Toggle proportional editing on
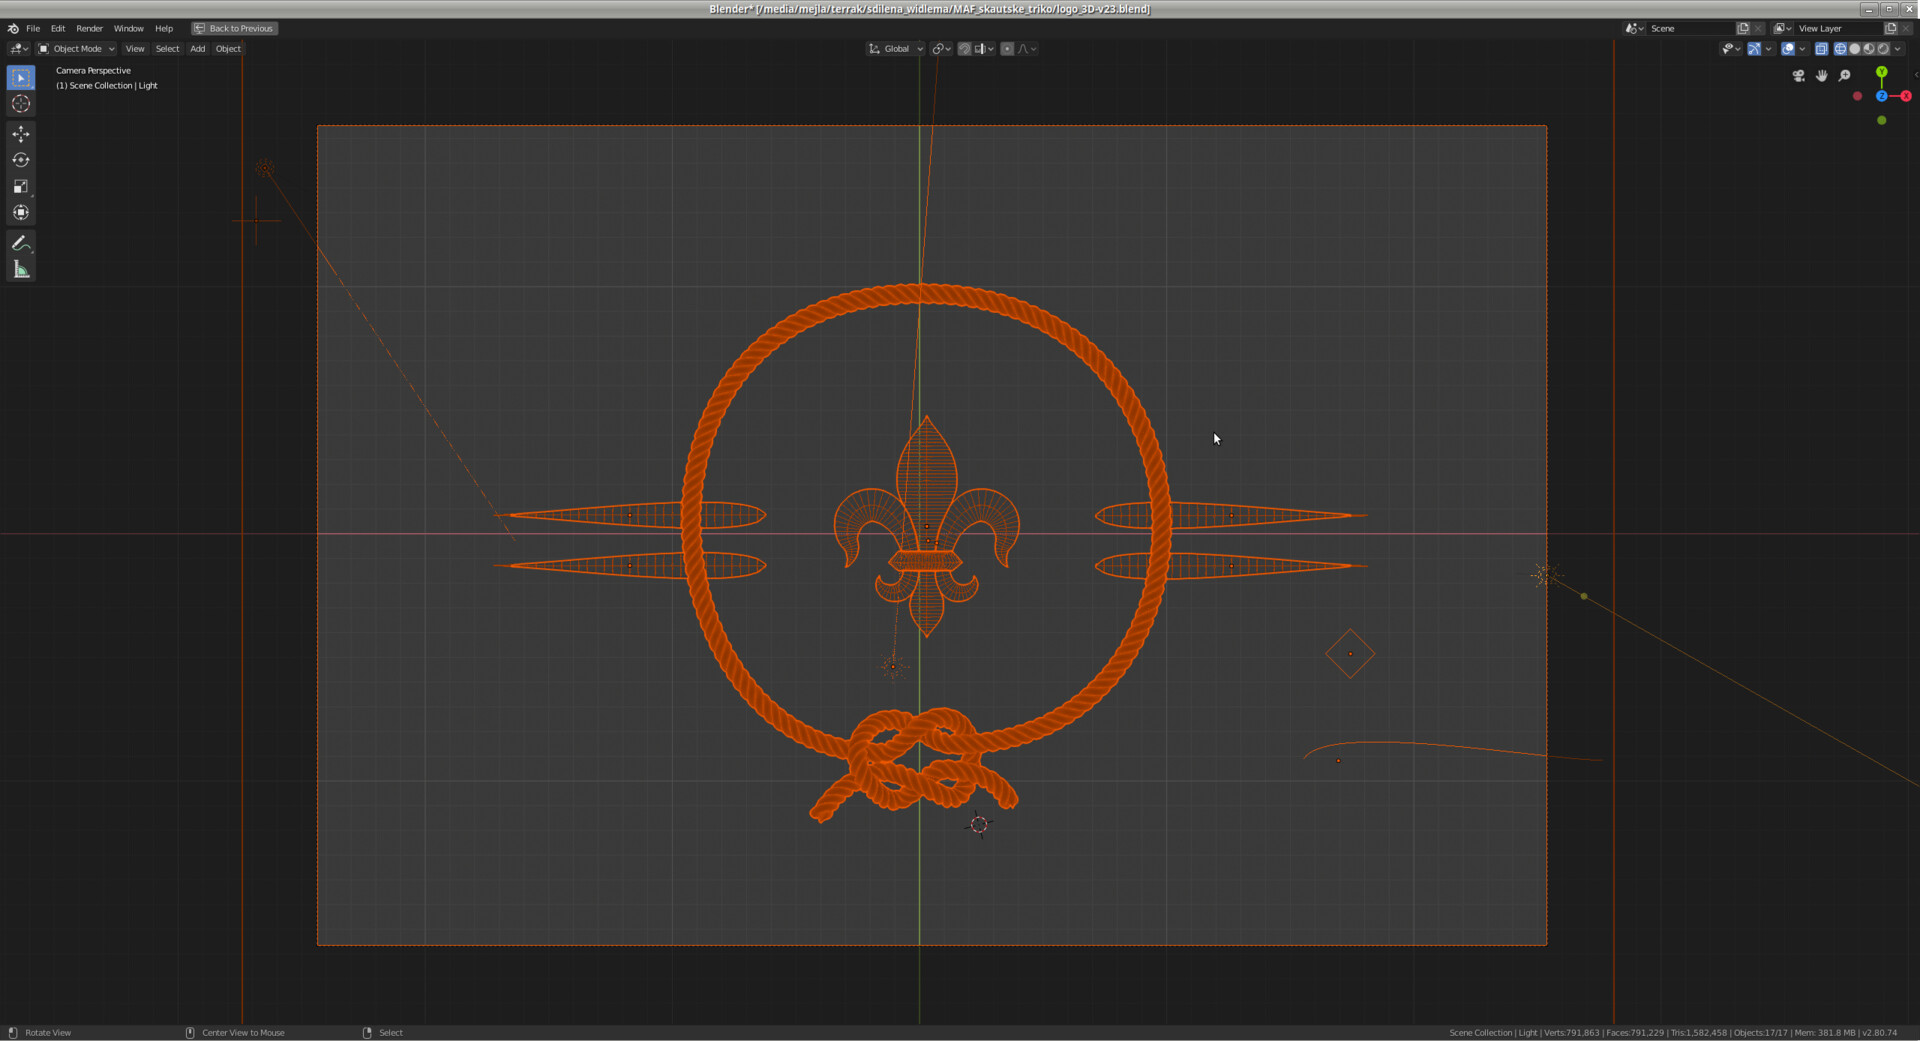 pos(1007,49)
